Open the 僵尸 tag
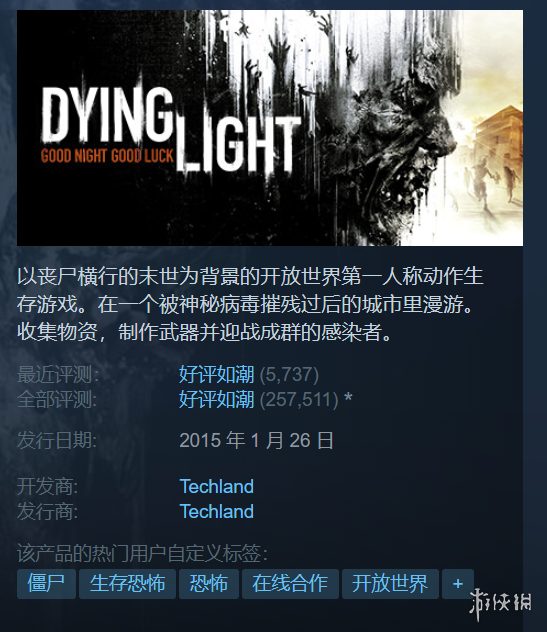Image resolution: width=547 pixels, height=632 pixels. [46, 584]
